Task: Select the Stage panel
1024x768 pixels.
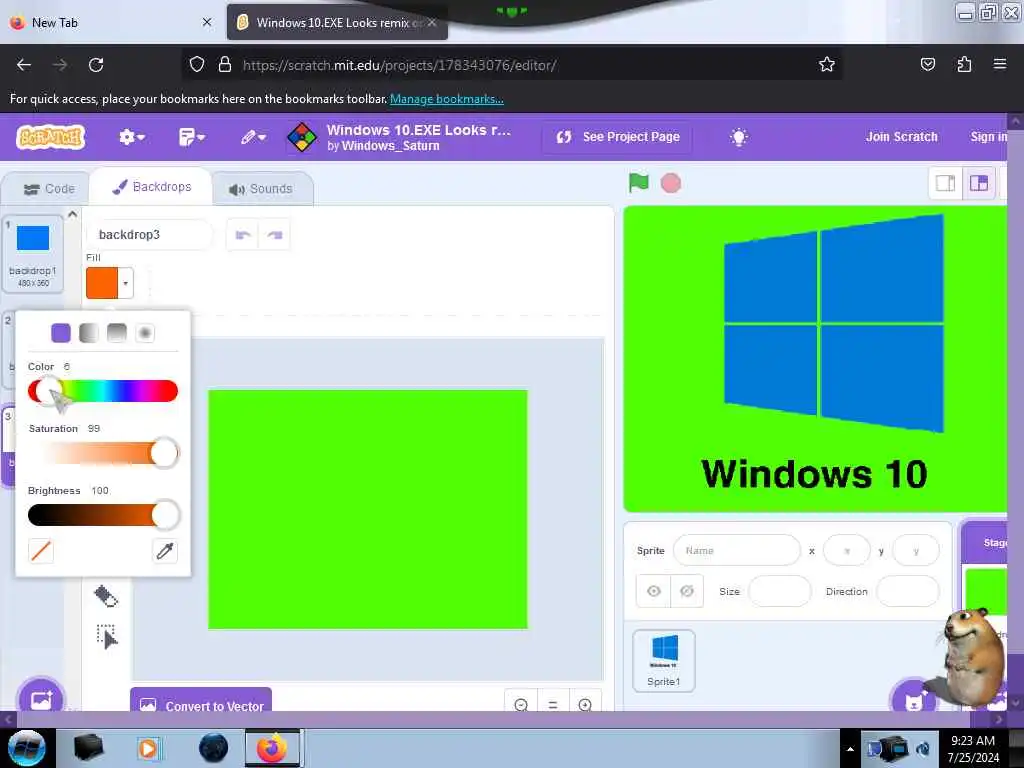Action: 985,588
